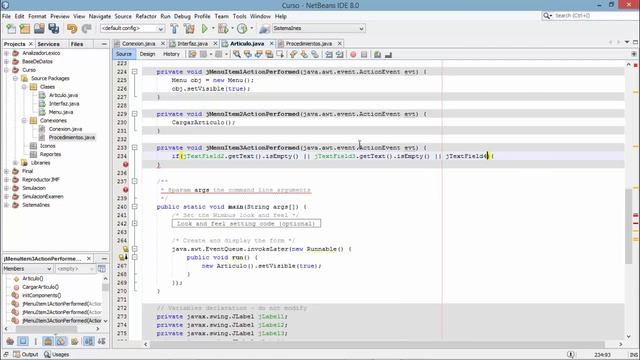Click the magnifier icon in the search box
This screenshot has width=640, height=360.
[547, 16]
